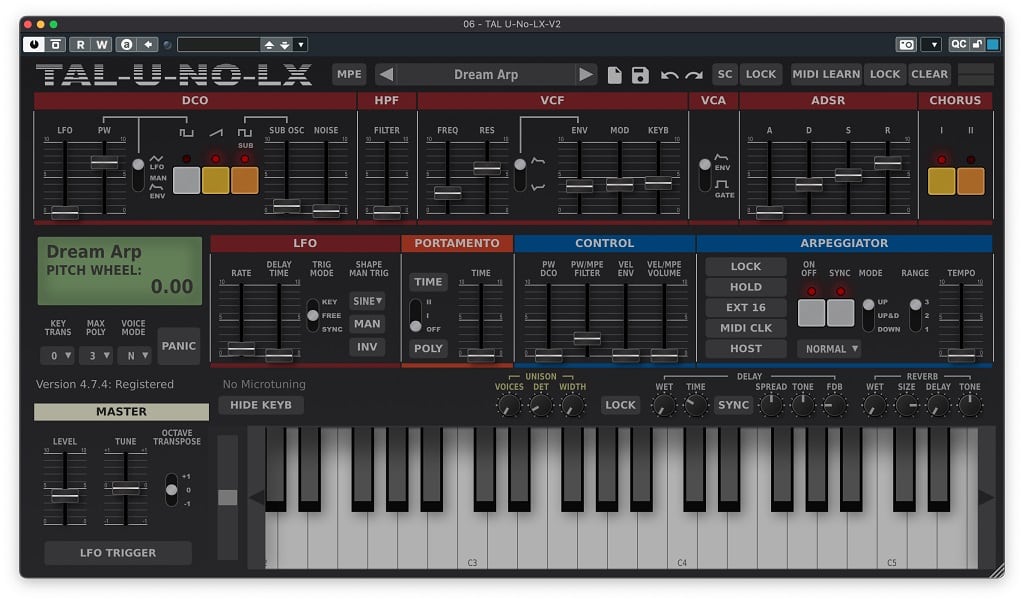Click the MPE button

point(349,74)
